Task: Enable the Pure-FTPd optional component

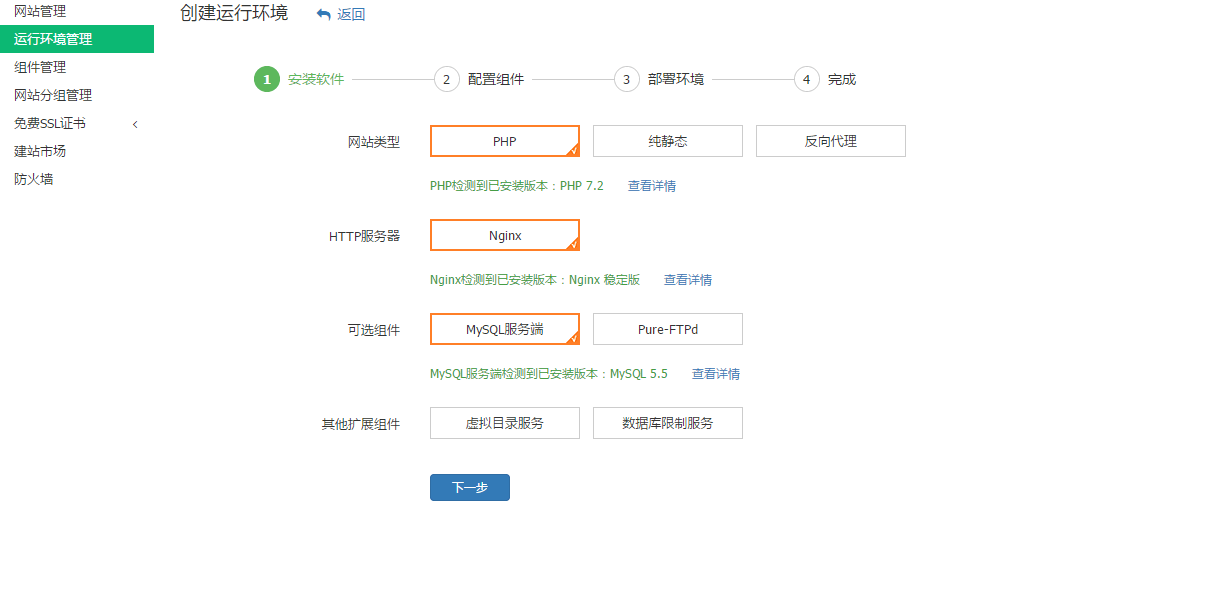Action: click(668, 329)
